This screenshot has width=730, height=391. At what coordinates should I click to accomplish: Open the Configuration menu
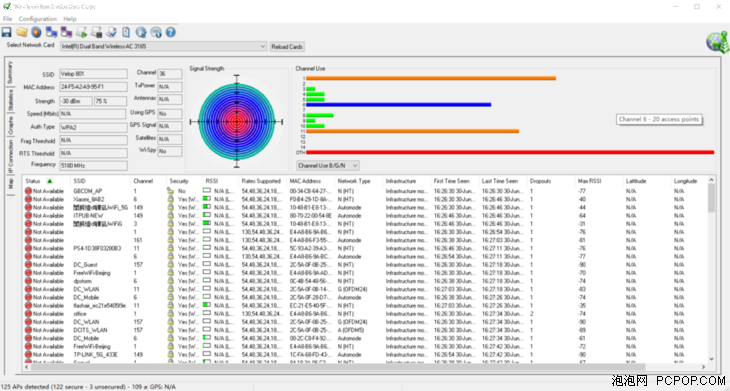coord(38,19)
